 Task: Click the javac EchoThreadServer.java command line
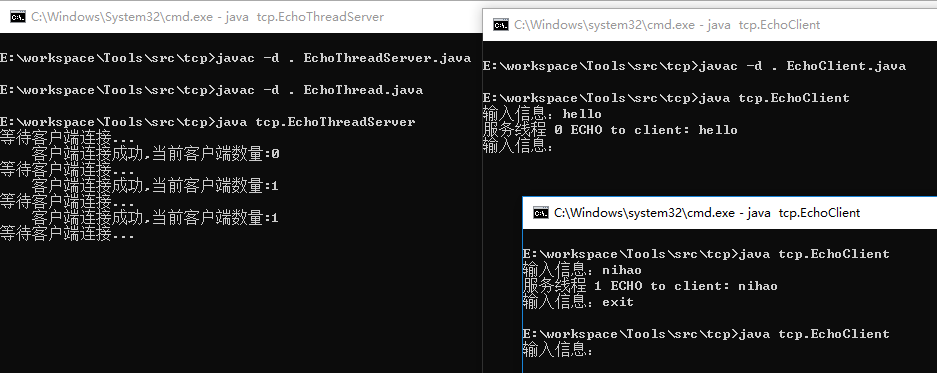(235, 58)
